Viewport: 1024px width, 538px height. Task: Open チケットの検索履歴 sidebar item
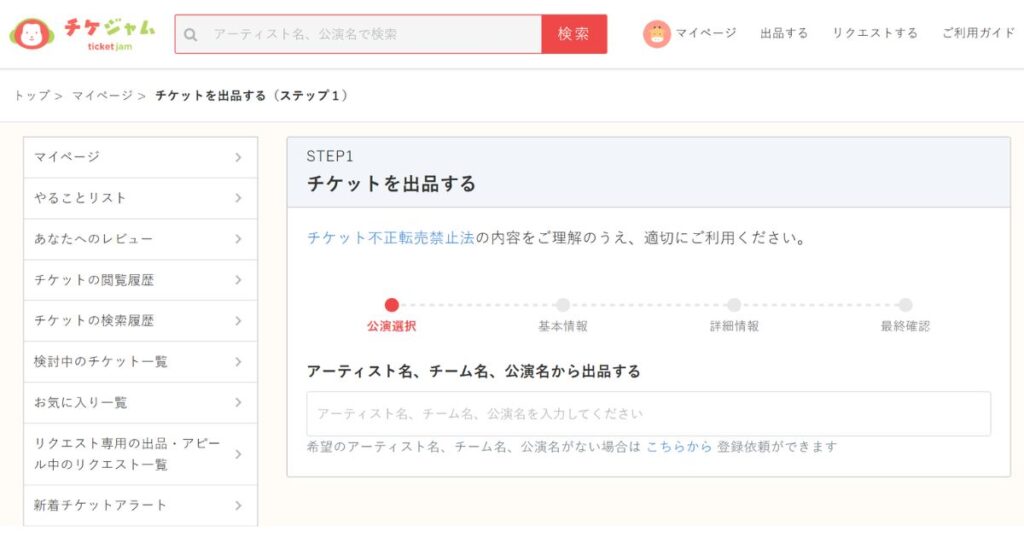[140, 321]
